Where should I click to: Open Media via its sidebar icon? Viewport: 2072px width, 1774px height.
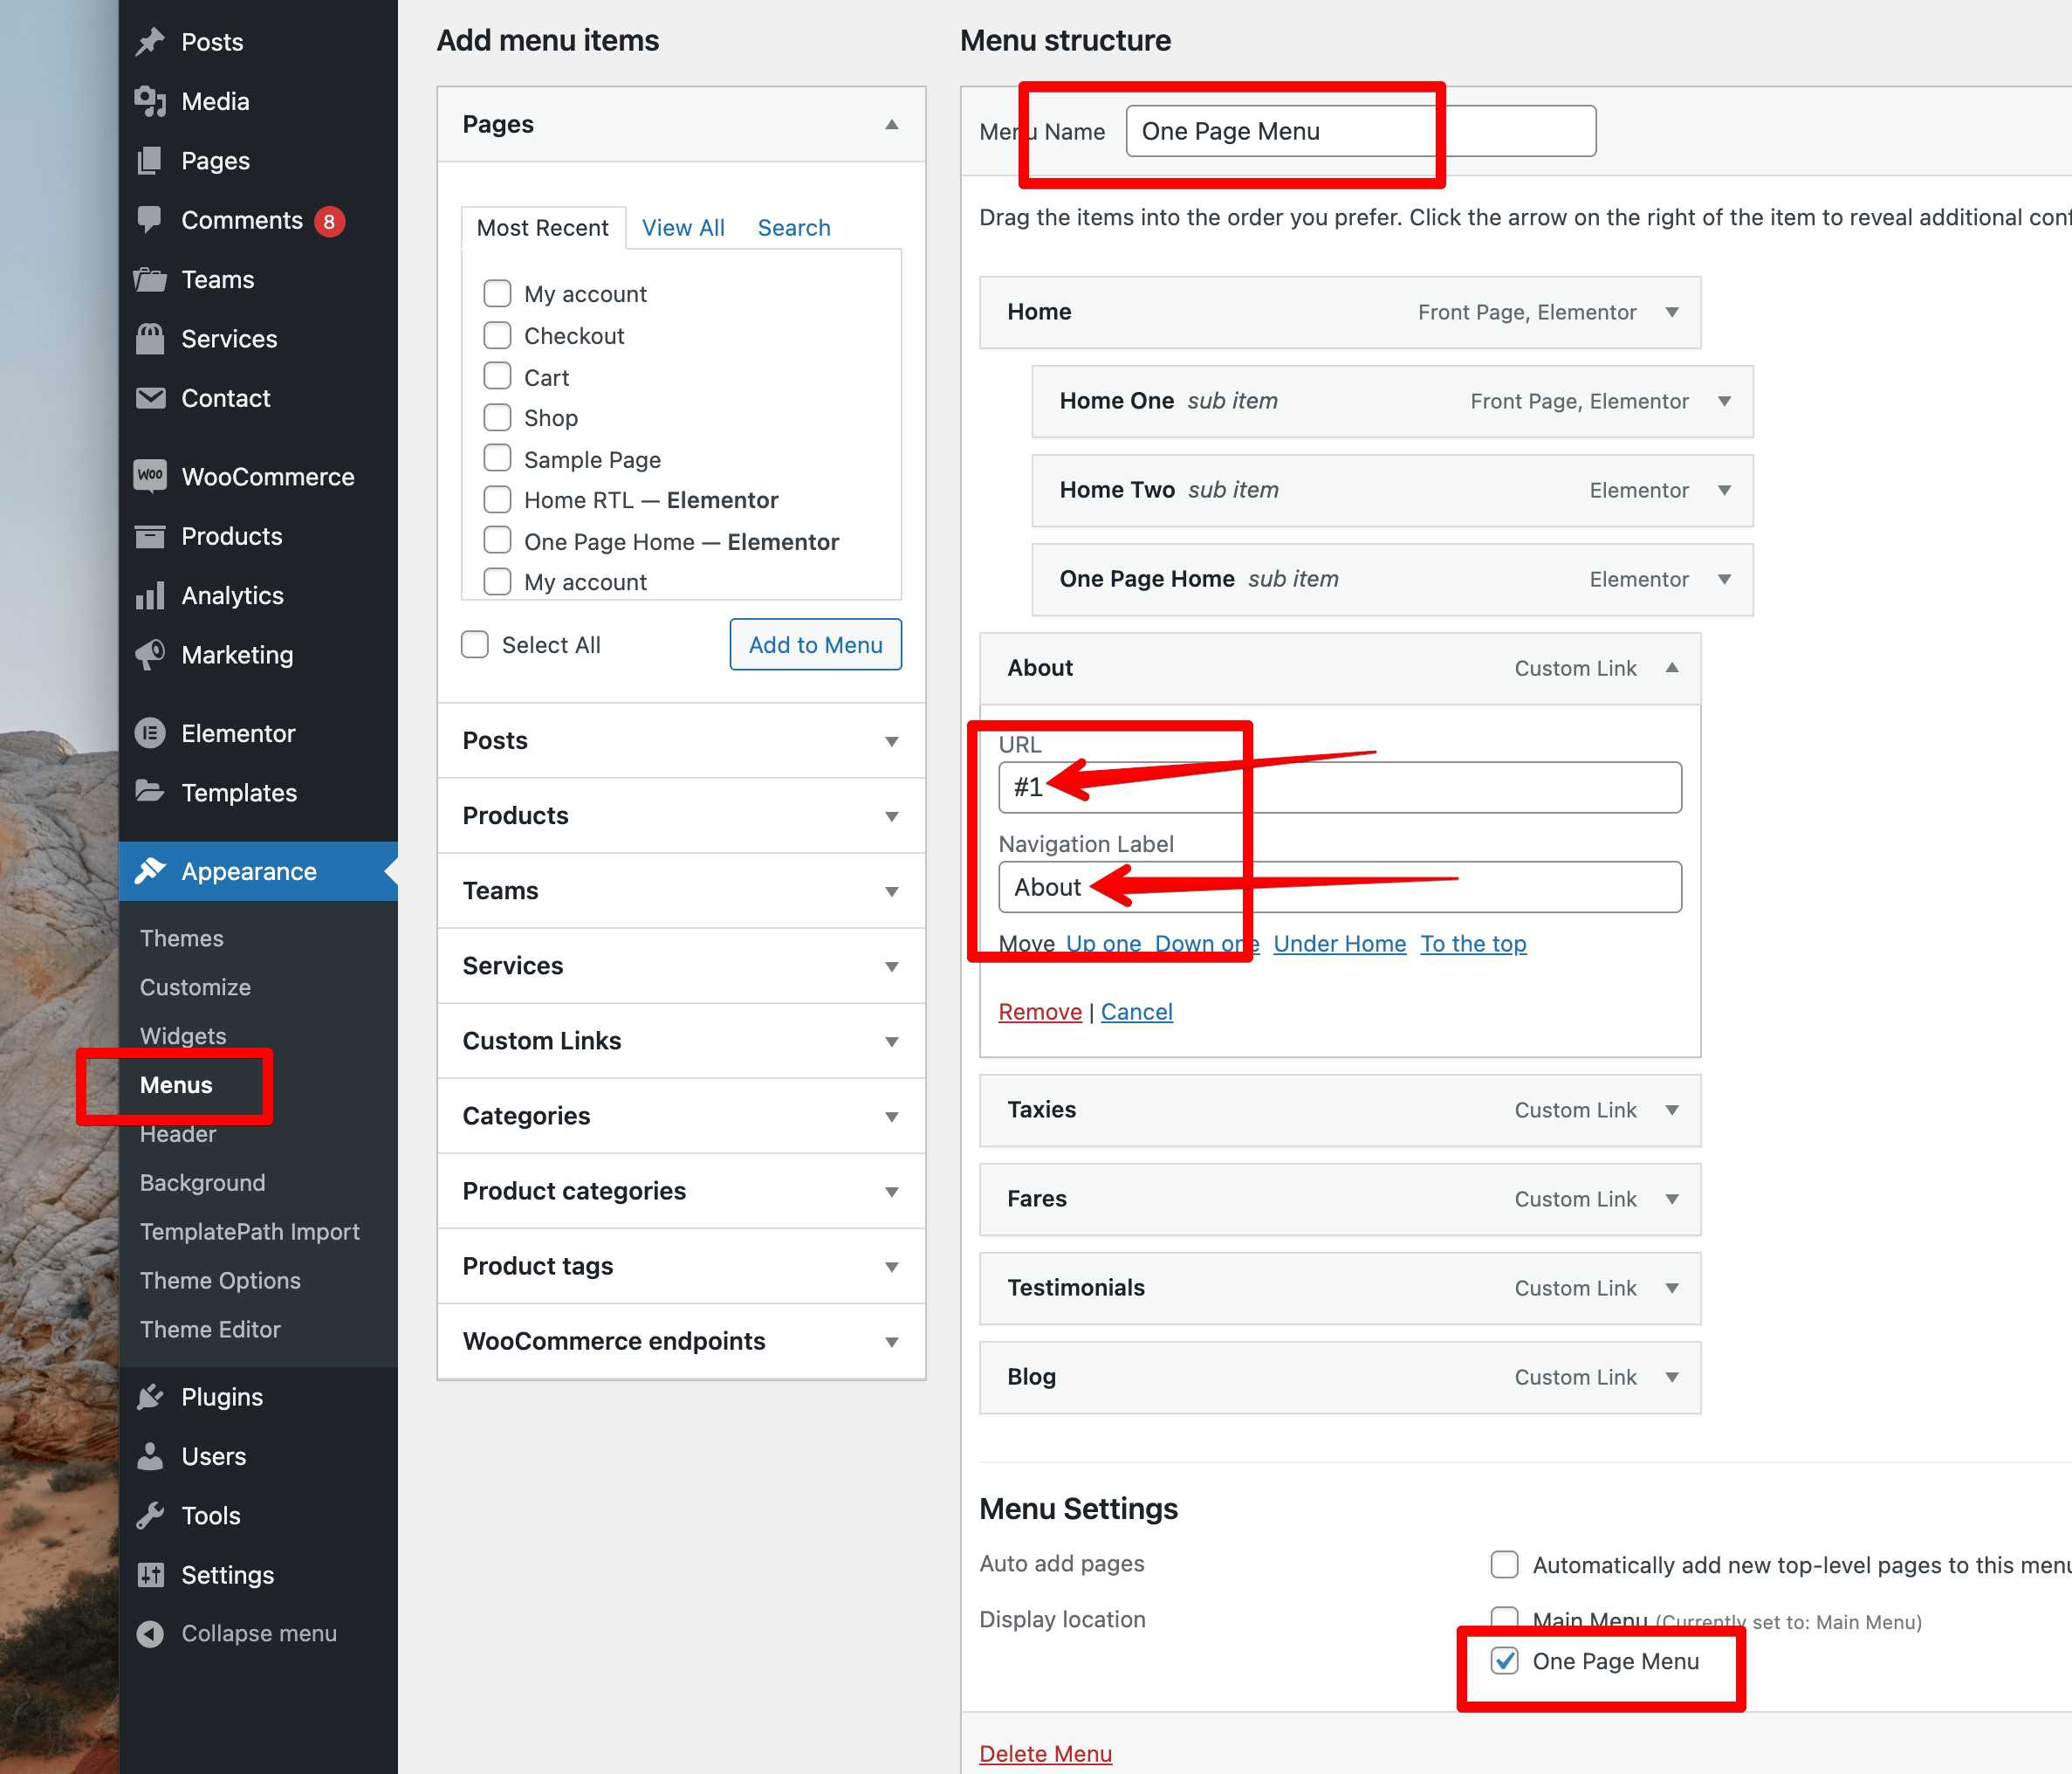[150, 101]
